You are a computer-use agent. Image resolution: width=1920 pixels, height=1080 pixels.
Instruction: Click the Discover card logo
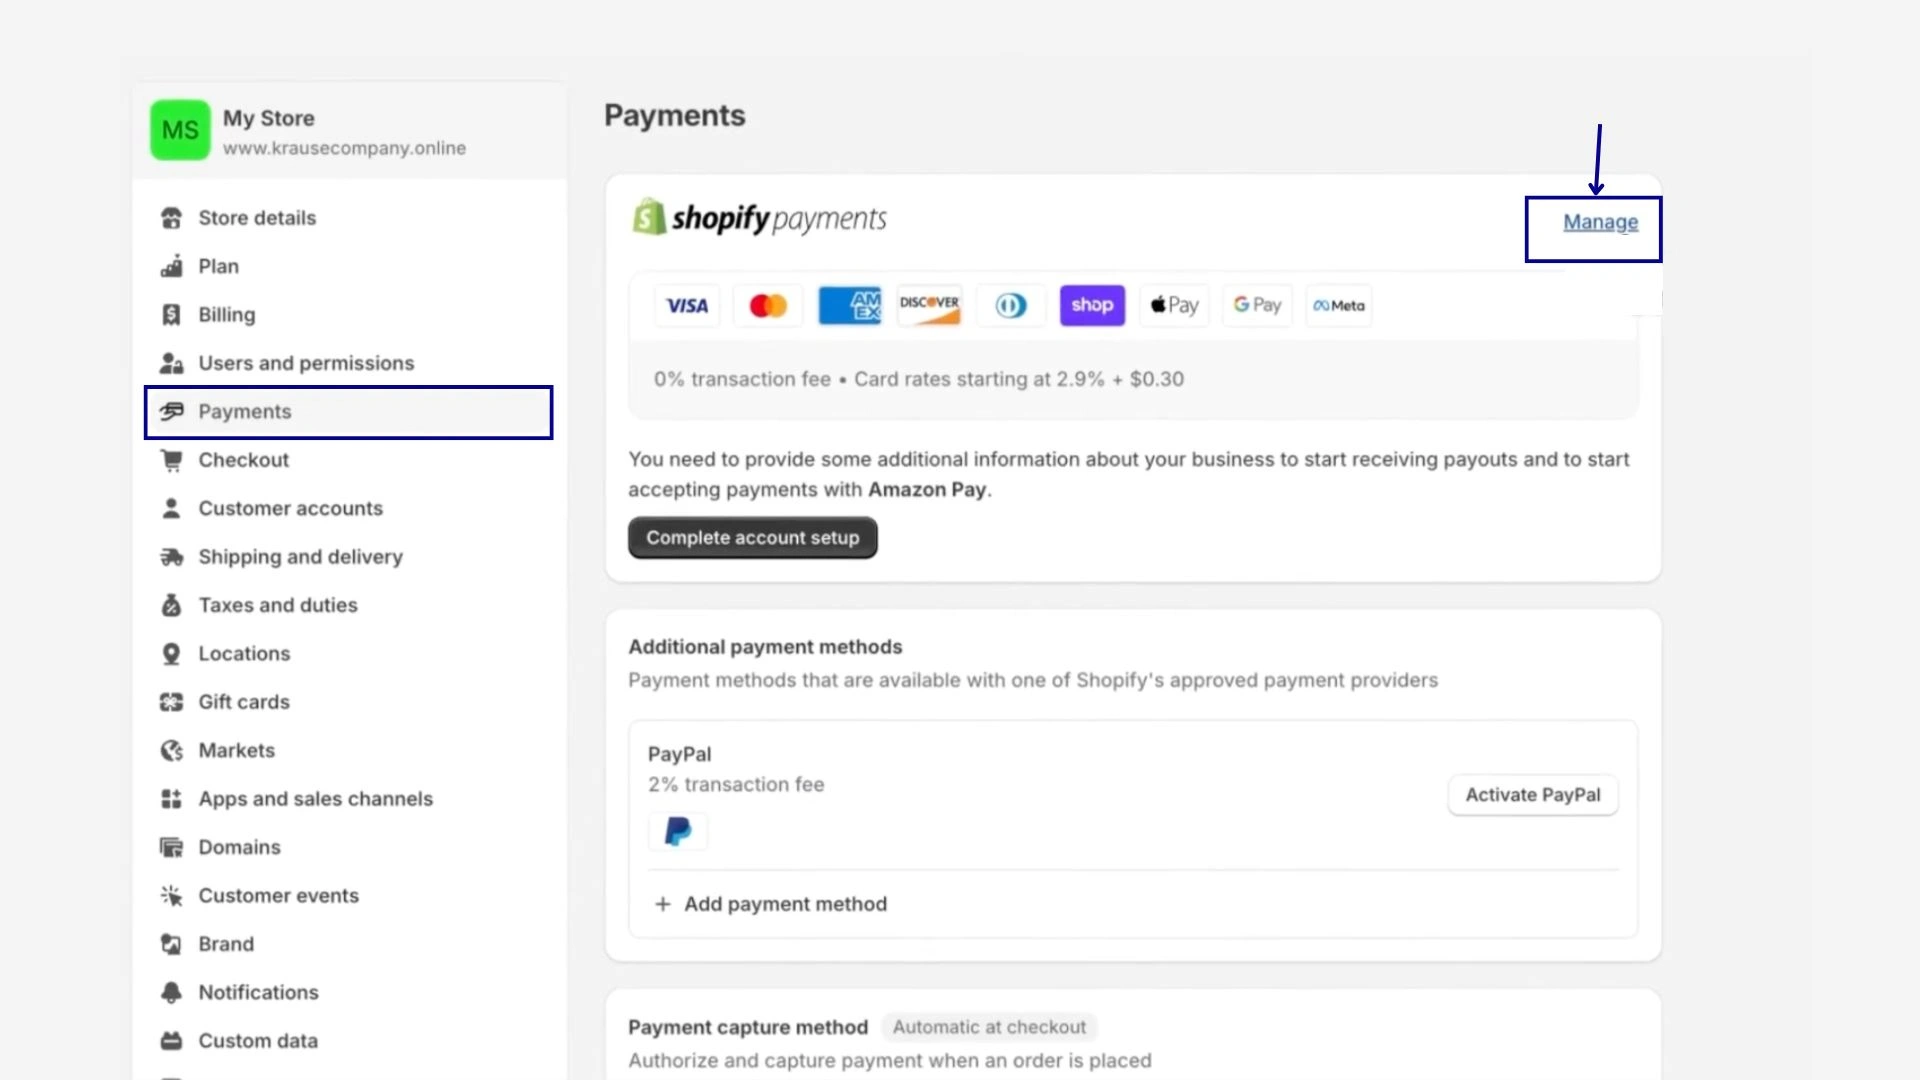930,305
